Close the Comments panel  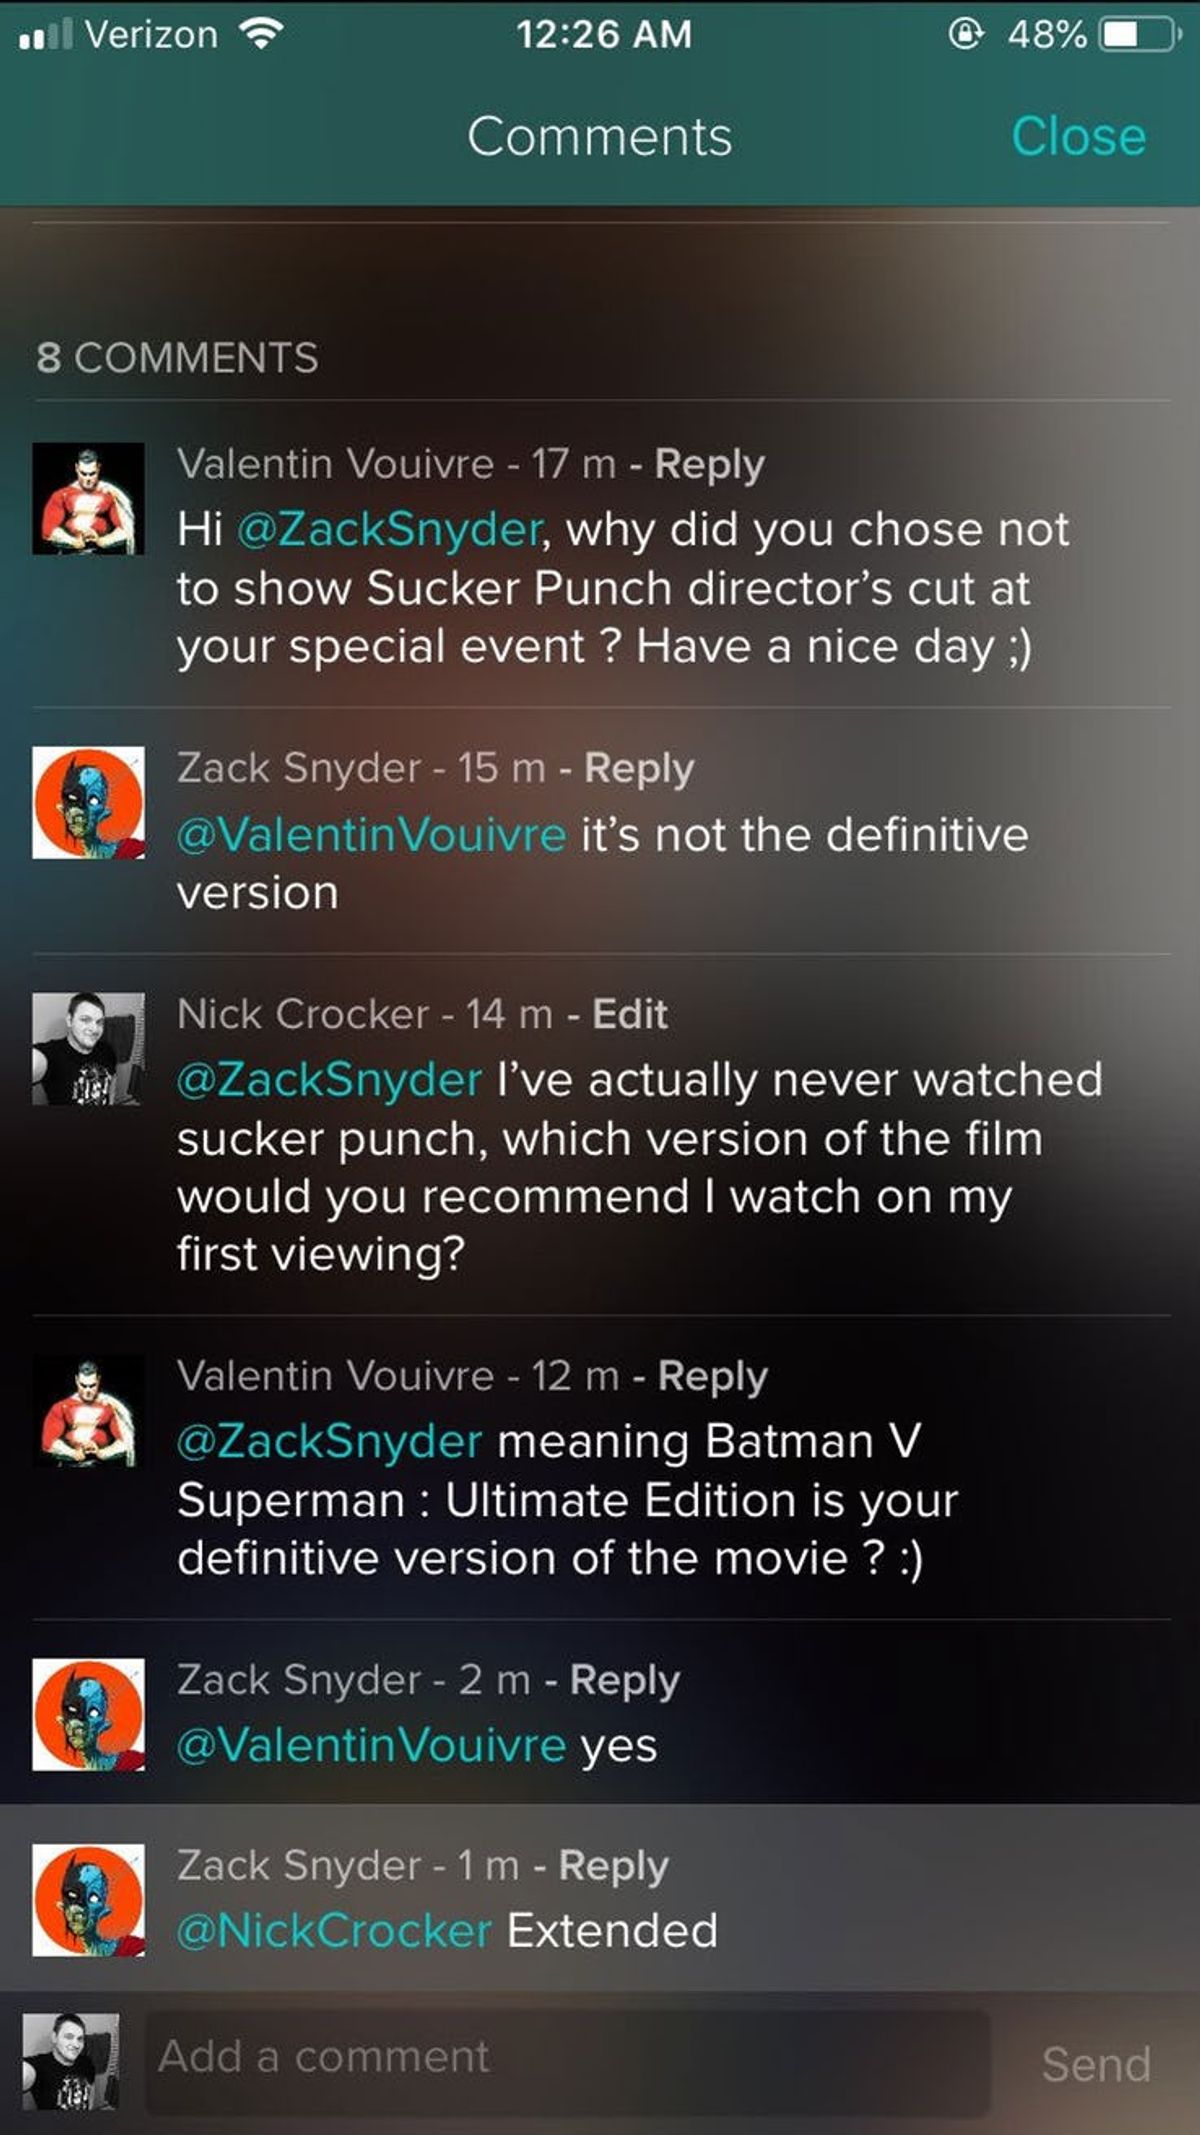(1078, 137)
